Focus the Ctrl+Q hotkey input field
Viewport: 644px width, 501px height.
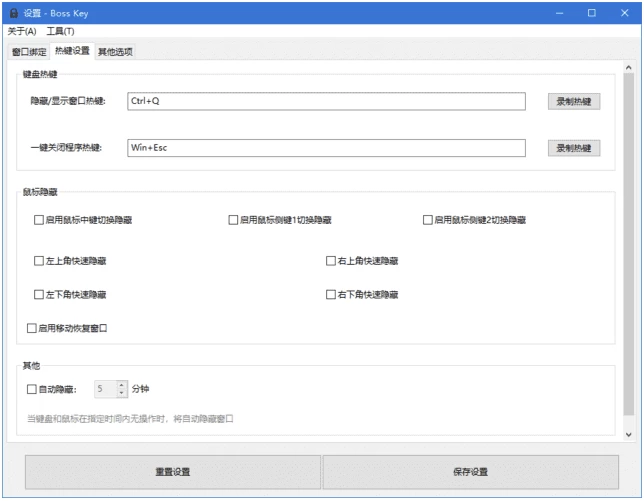pyautogui.click(x=326, y=101)
